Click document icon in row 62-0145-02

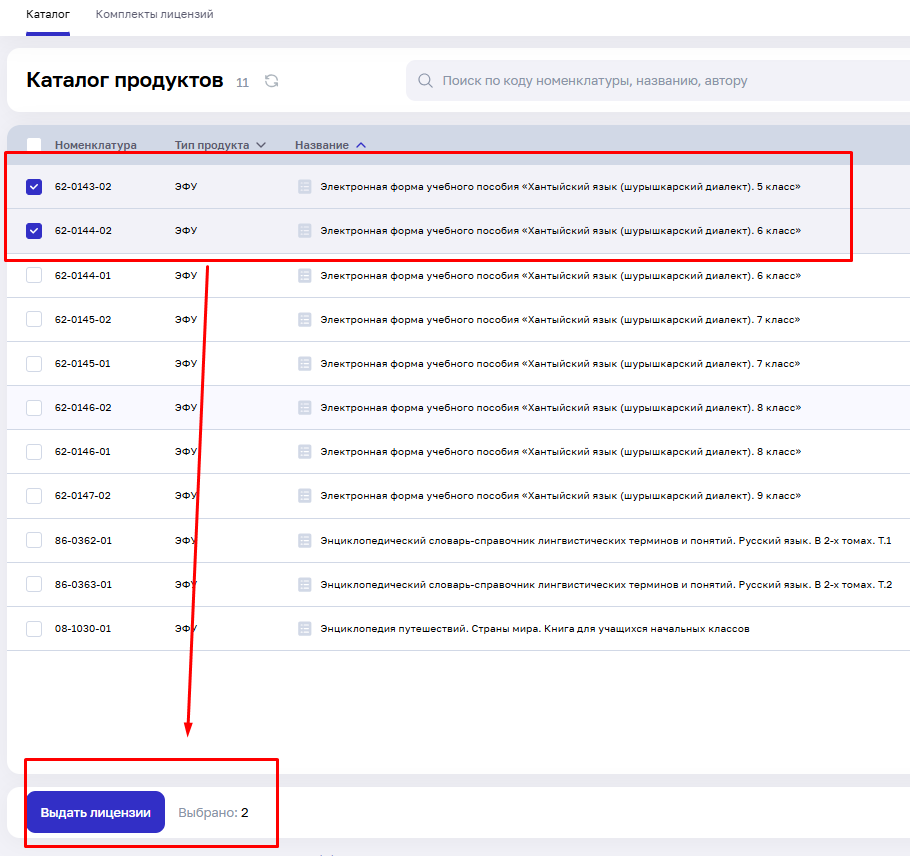pyautogui.click(x=305, y=320)
